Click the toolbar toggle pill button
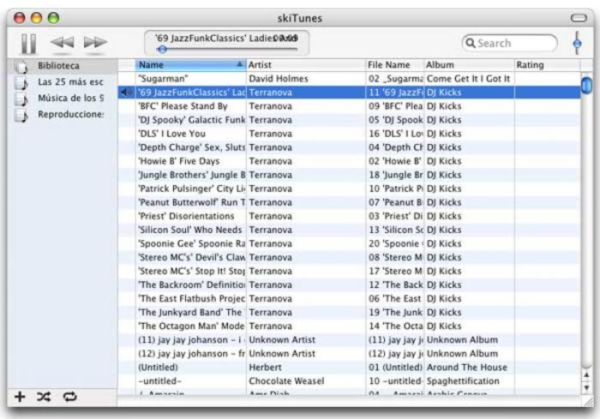The image size is (600, 419). click(x=579, y=18)
